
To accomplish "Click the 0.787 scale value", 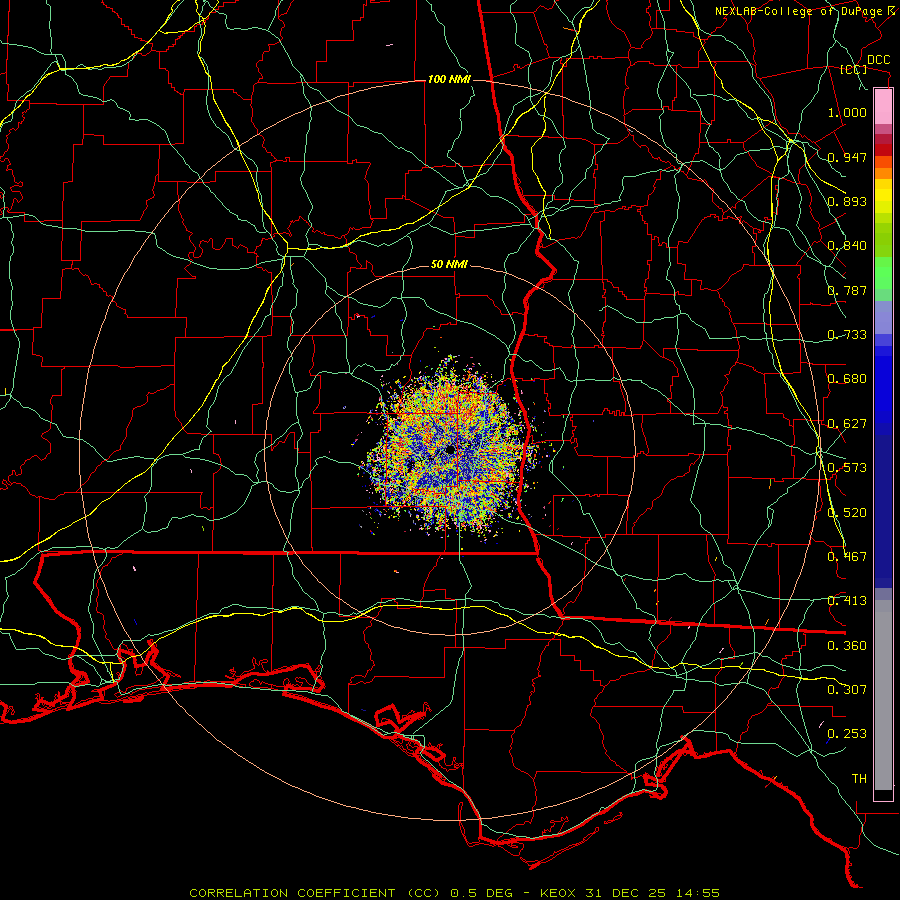I will [847, 290].
